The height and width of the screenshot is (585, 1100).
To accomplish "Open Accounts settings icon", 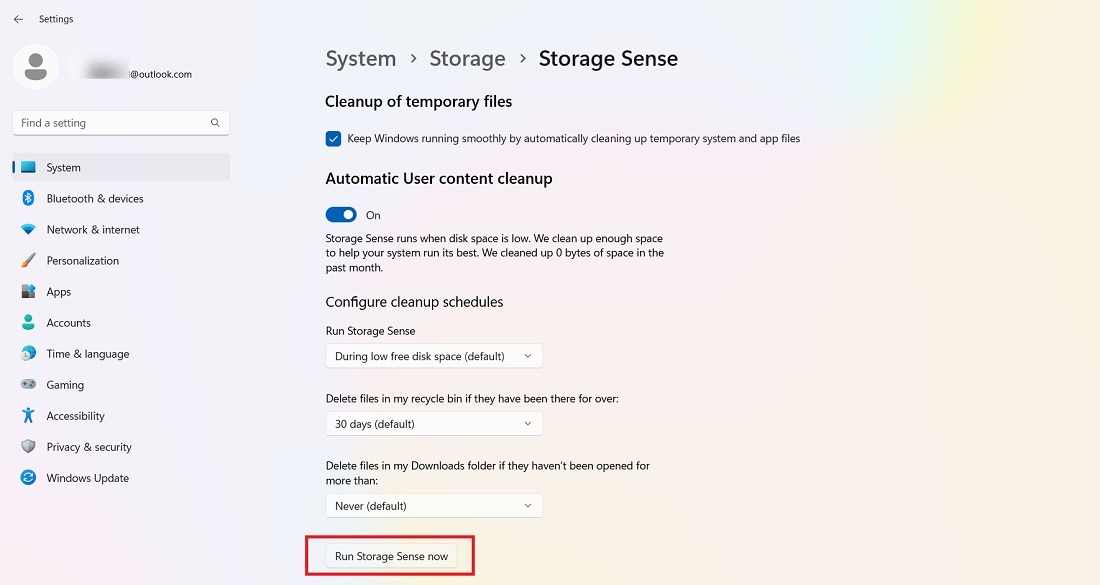I will [x=29, y=322].
